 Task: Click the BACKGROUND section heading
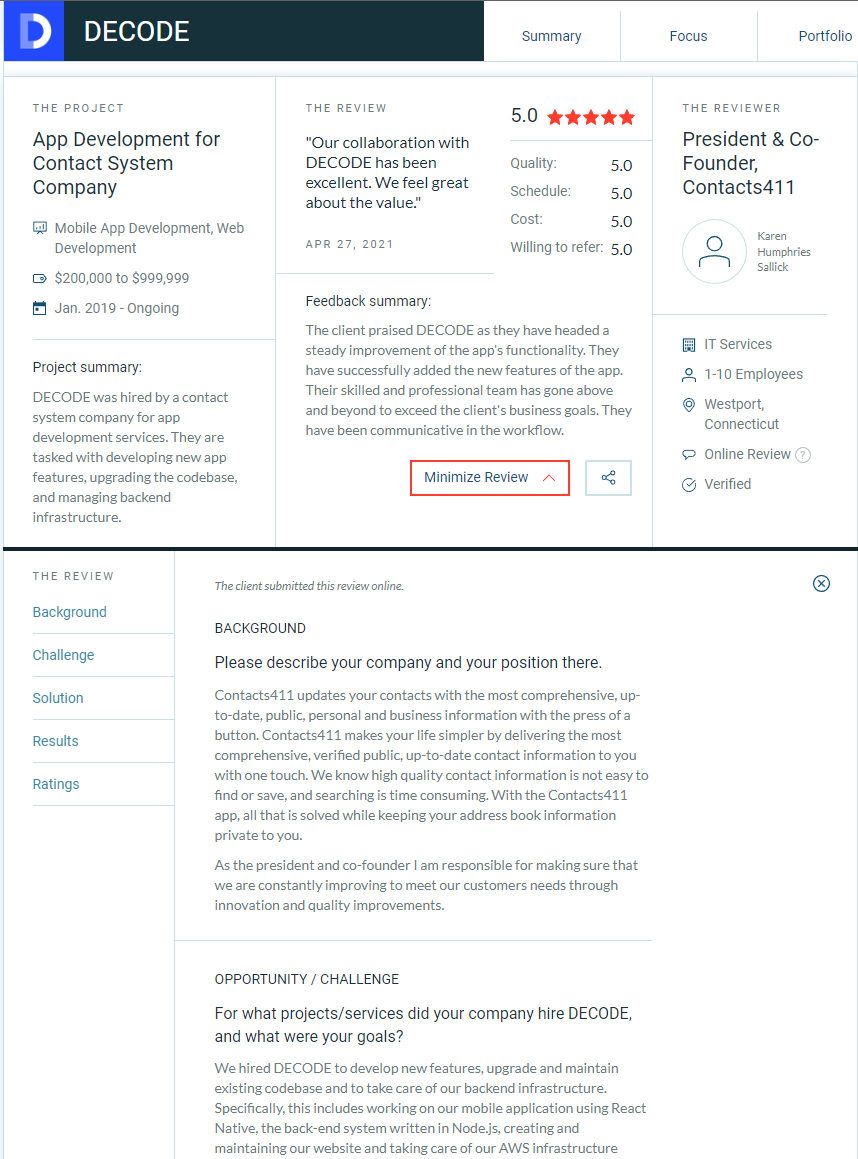coord(260,628)
